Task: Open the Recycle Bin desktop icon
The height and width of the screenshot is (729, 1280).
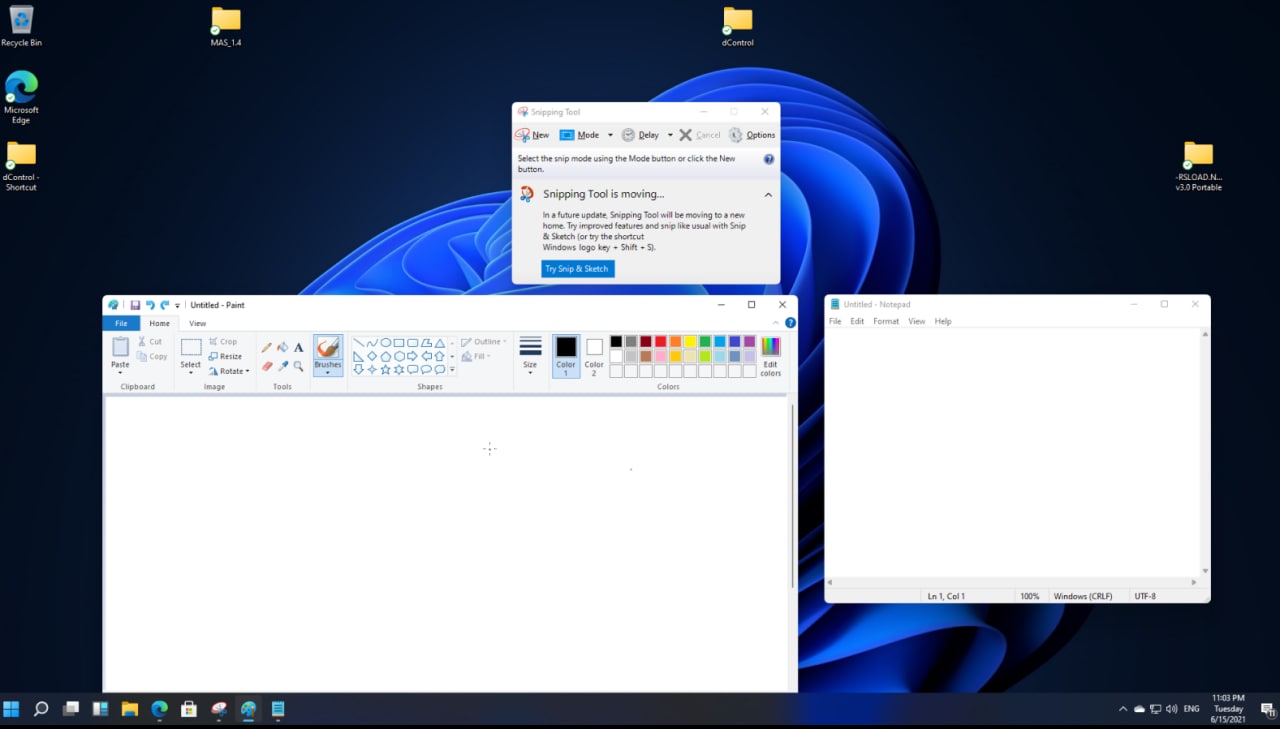Action: tap(21, 26)
